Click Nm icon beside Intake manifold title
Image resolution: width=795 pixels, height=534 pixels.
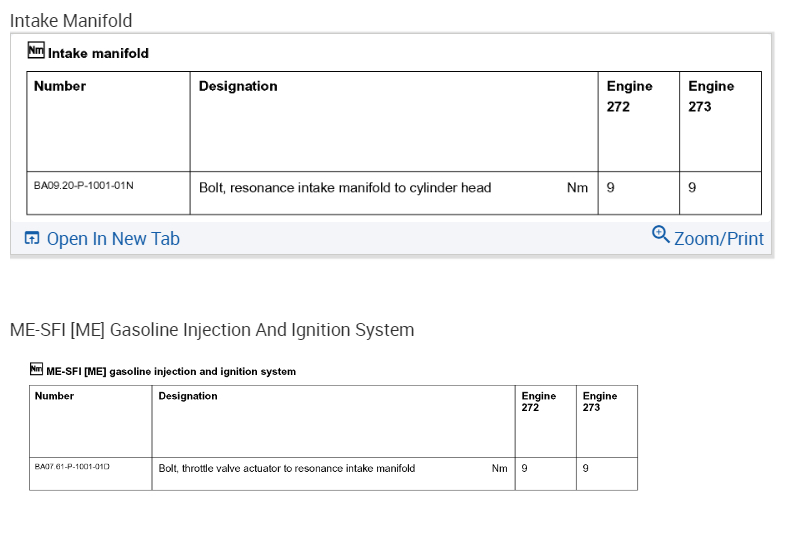[36, 51]
